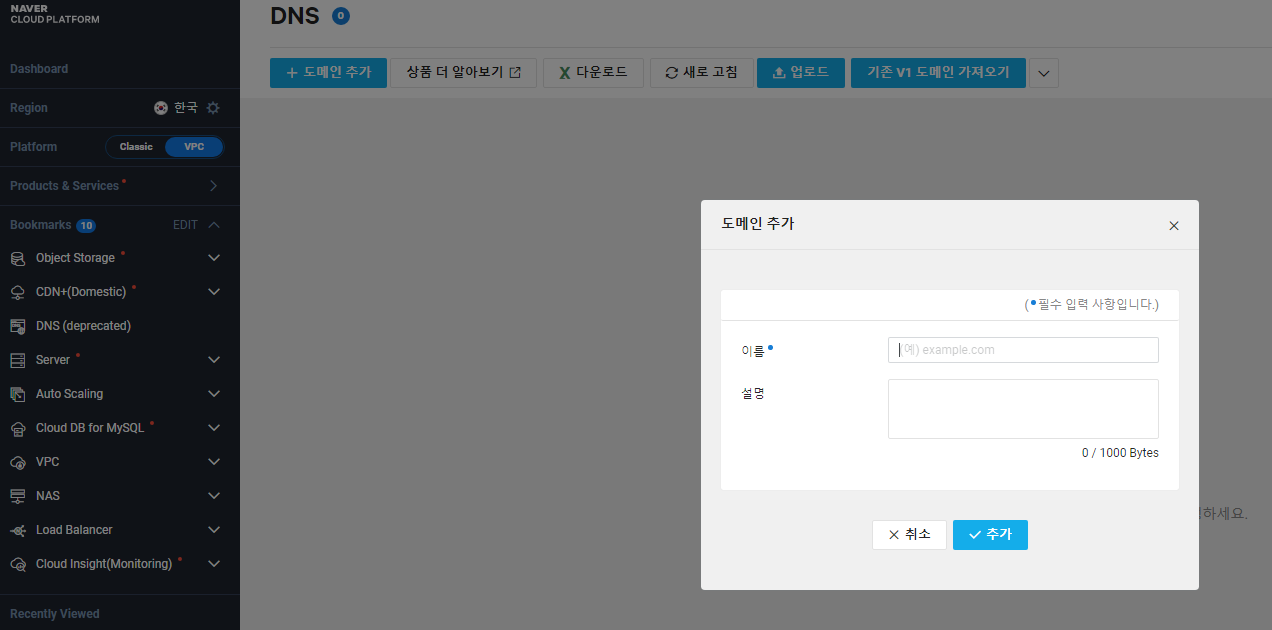Switch platform to Classic

click(x=135, y=146)
